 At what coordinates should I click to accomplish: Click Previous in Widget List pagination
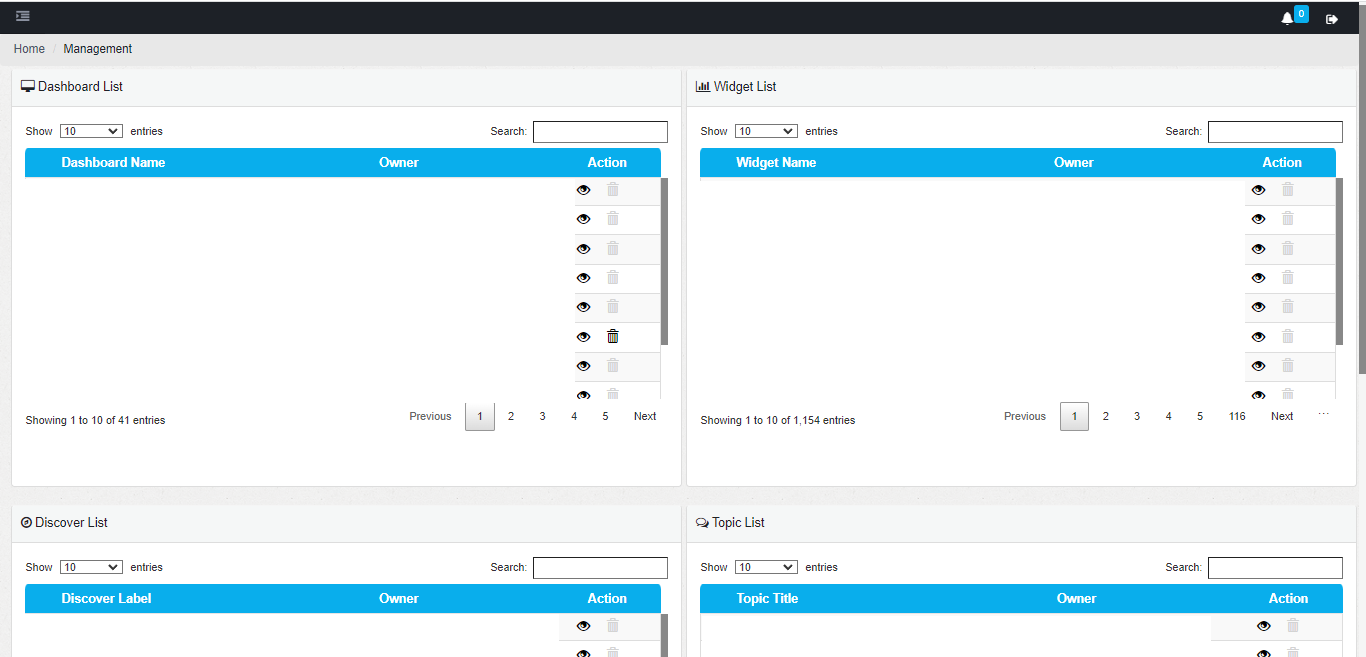(x=1025, y=416)
